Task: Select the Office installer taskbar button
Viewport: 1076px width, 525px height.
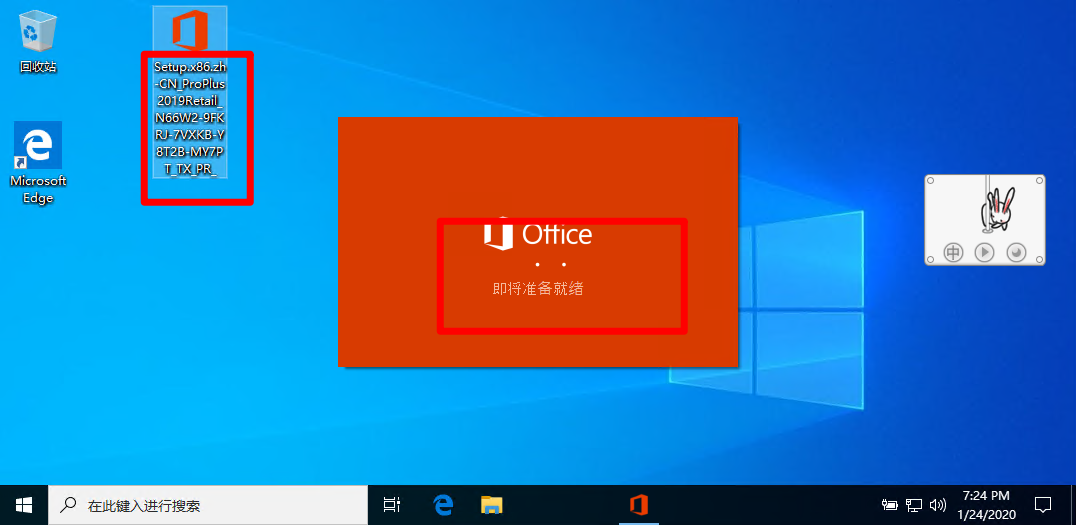Action: click(x=639, y=506)
